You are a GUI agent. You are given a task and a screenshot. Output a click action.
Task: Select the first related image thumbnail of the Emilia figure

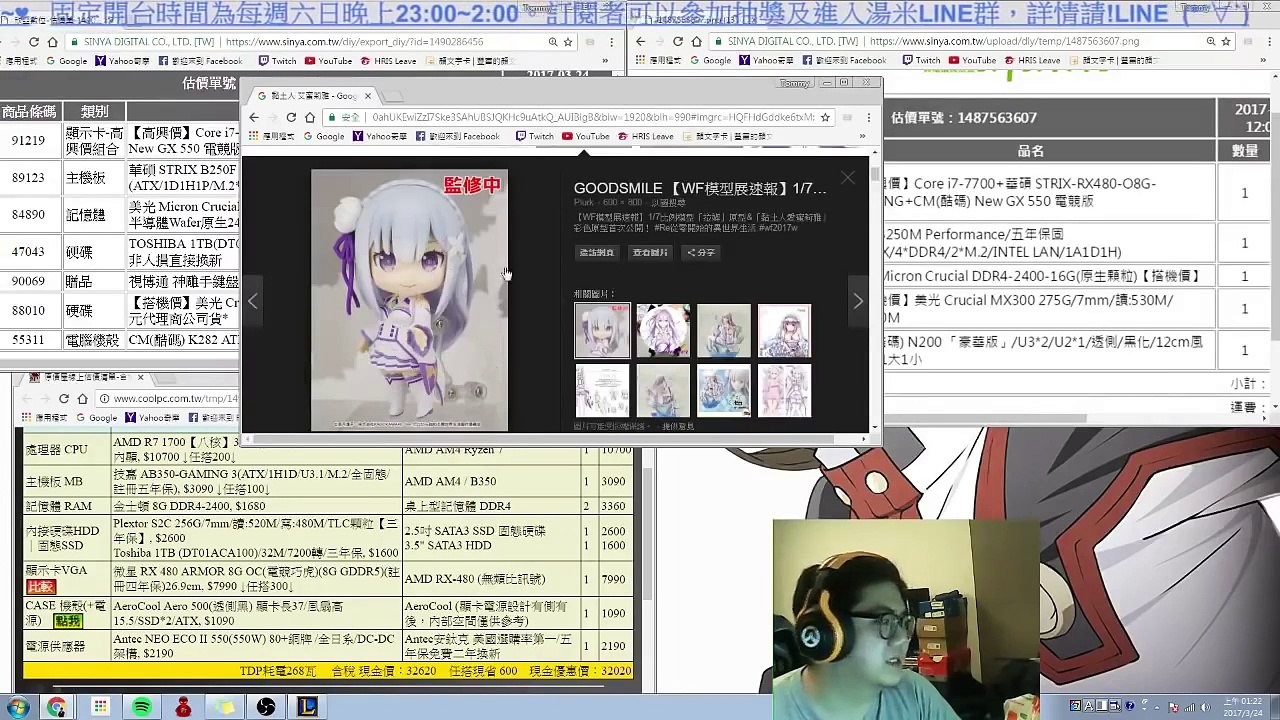click(x=602, y=331)
